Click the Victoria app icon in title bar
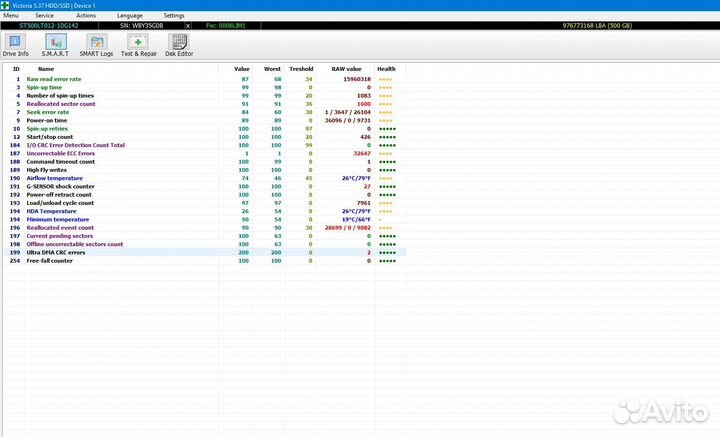 [x=5, y=5]
